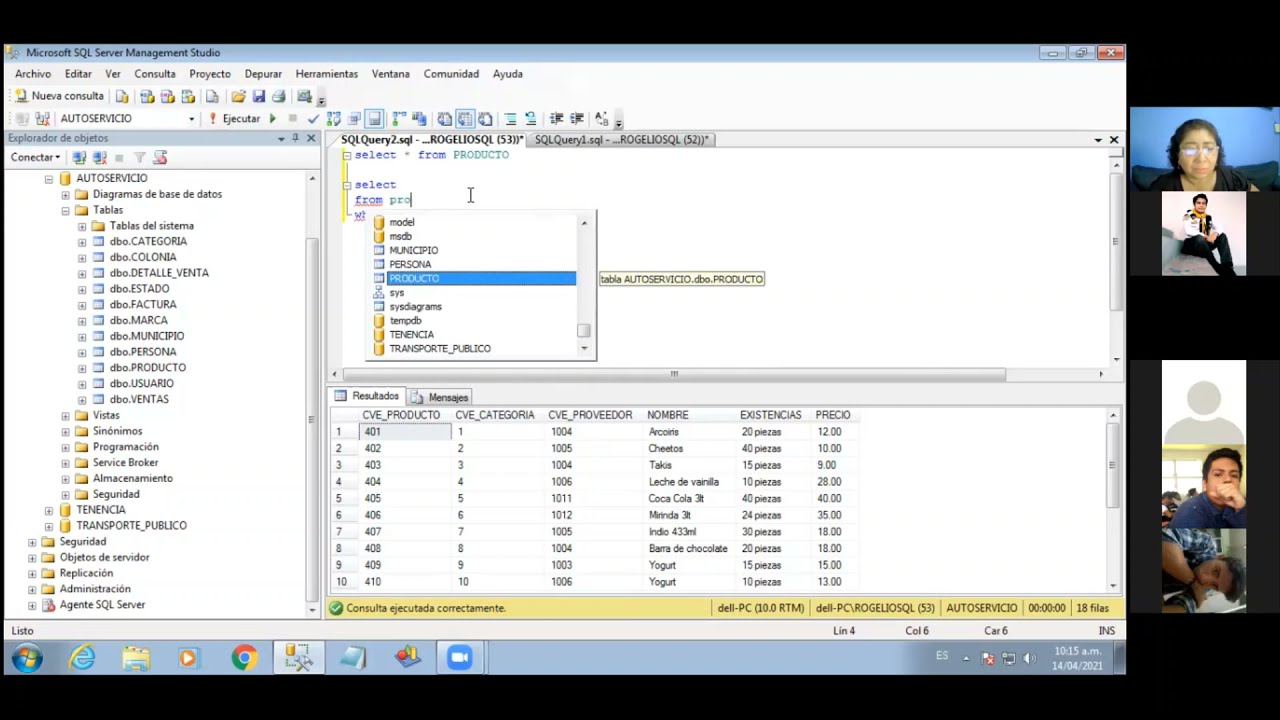Click the comment out selected lines icon
This screenshot has height=720, width=1280.
(x=510, y=118)
